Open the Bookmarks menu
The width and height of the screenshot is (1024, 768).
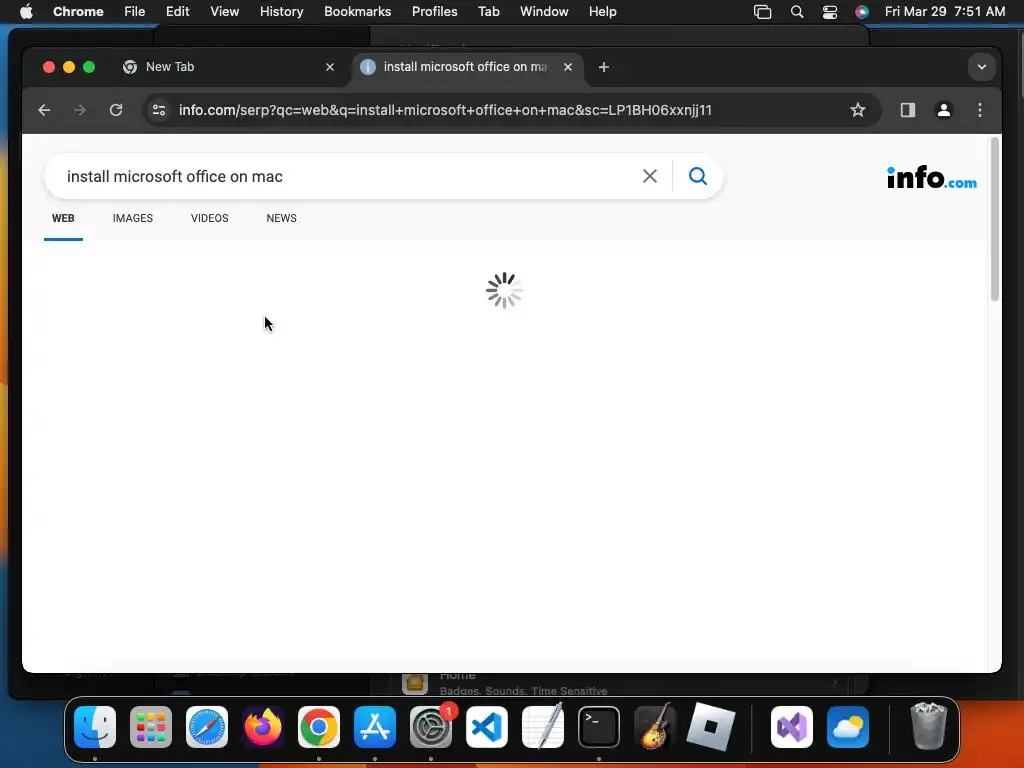coord(358,12)
